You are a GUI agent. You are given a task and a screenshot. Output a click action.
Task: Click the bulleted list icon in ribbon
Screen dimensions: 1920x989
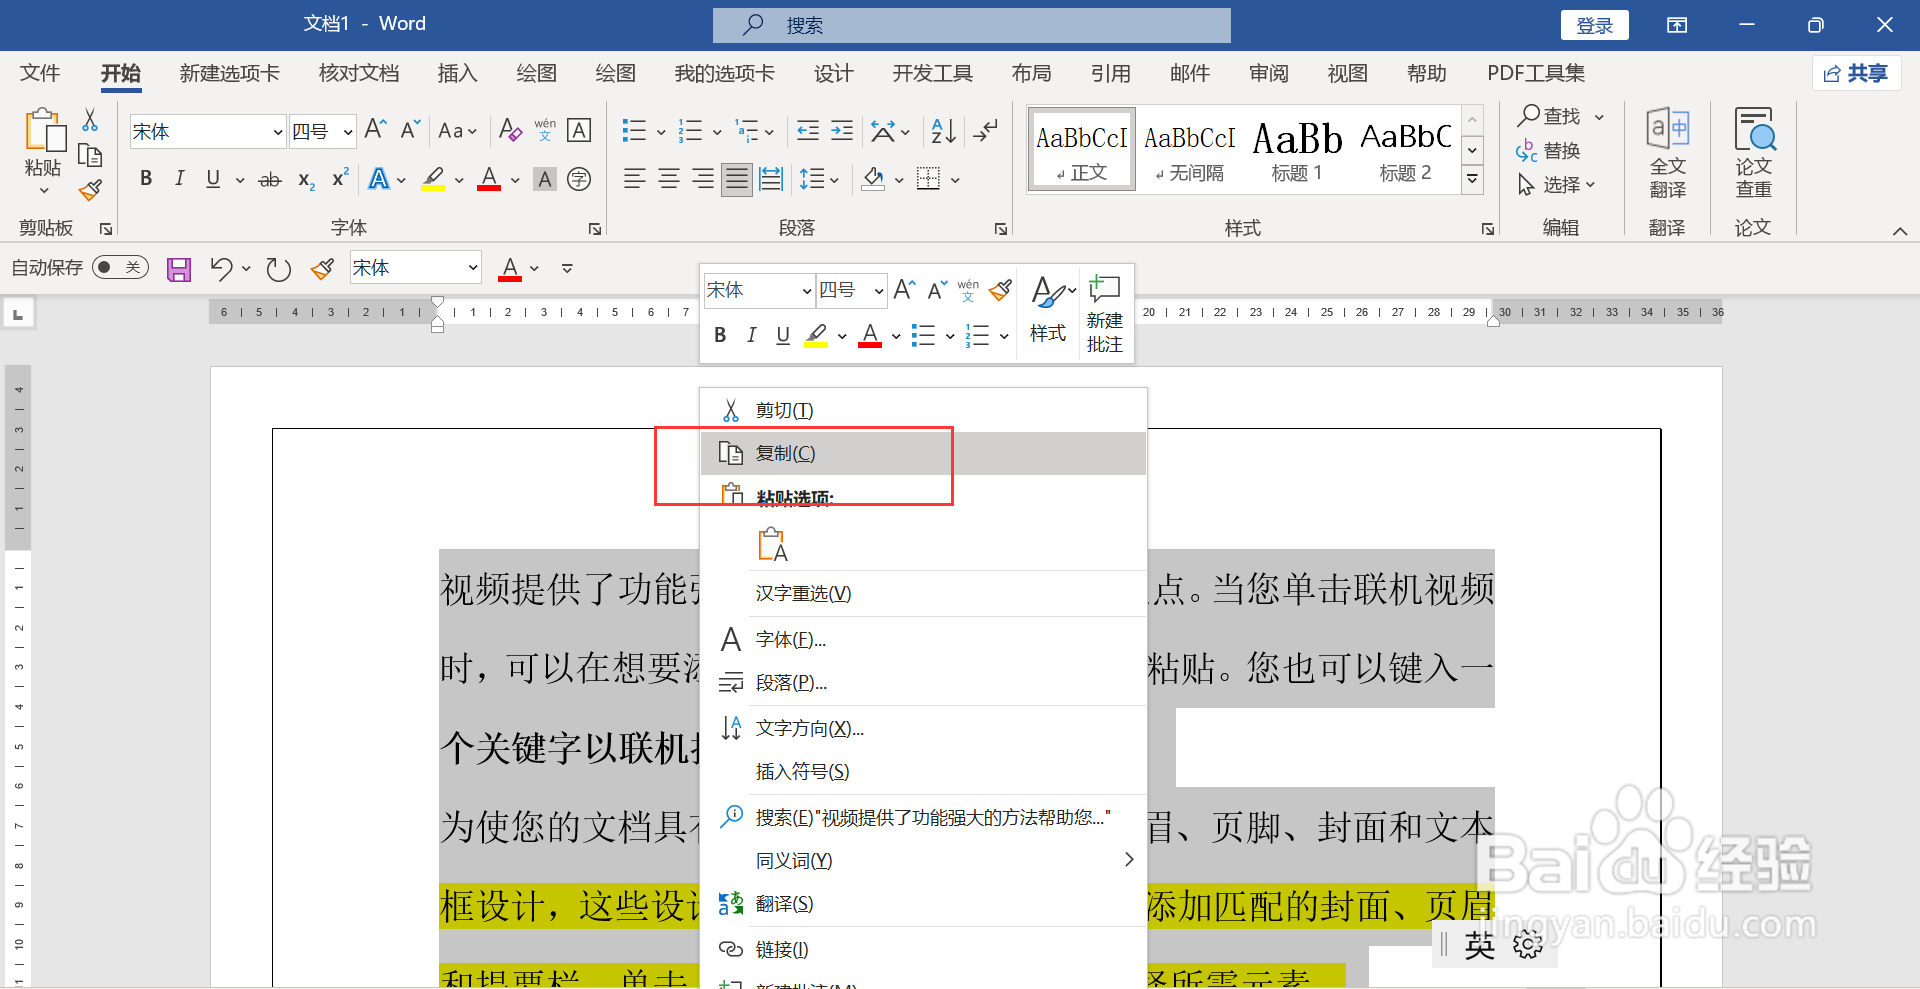click(x=634, y=130)
